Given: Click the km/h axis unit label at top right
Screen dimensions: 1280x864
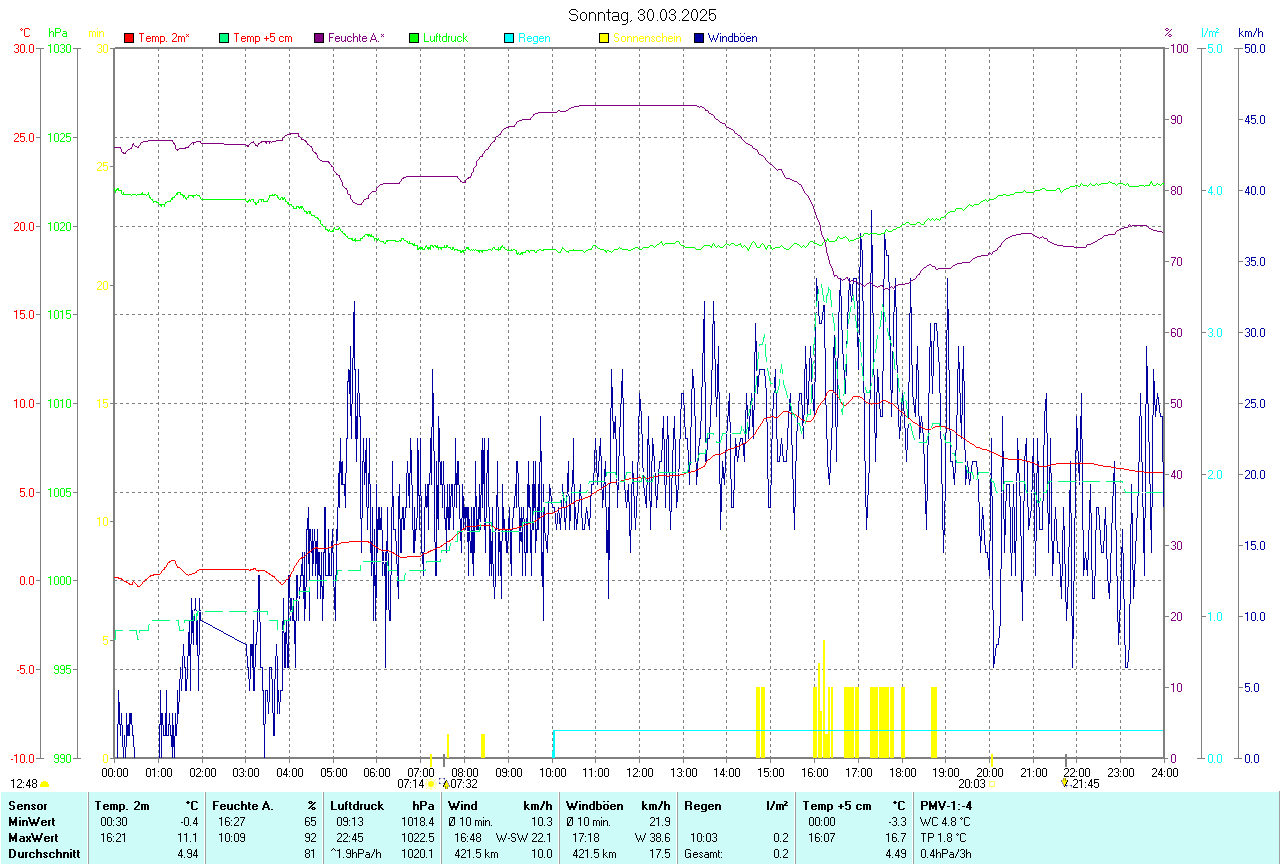Looking at the screenshot, I should click(x=1251, y=33).
